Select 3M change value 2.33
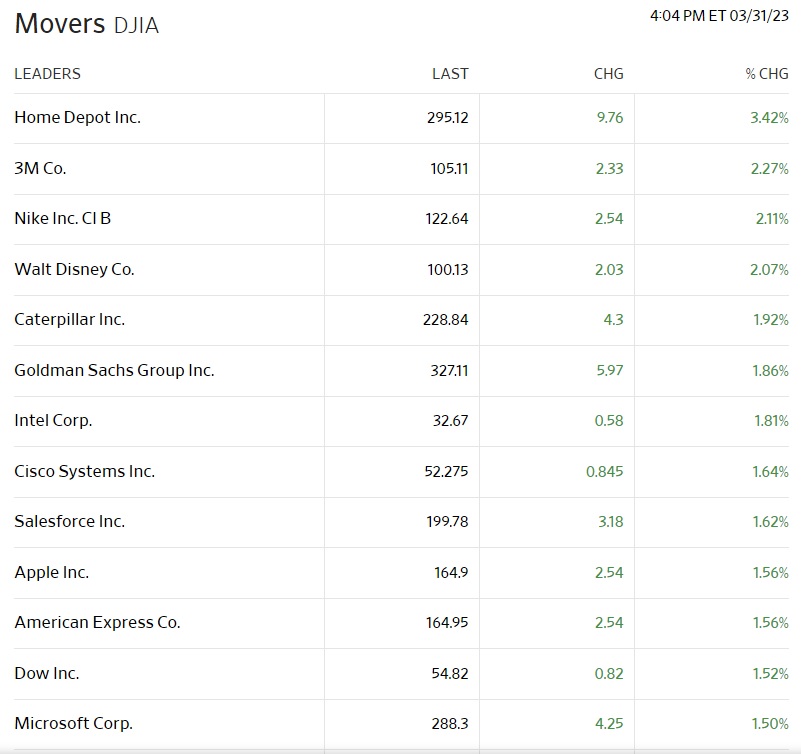The height and width of the screenshot is (754, 801). 609,168
